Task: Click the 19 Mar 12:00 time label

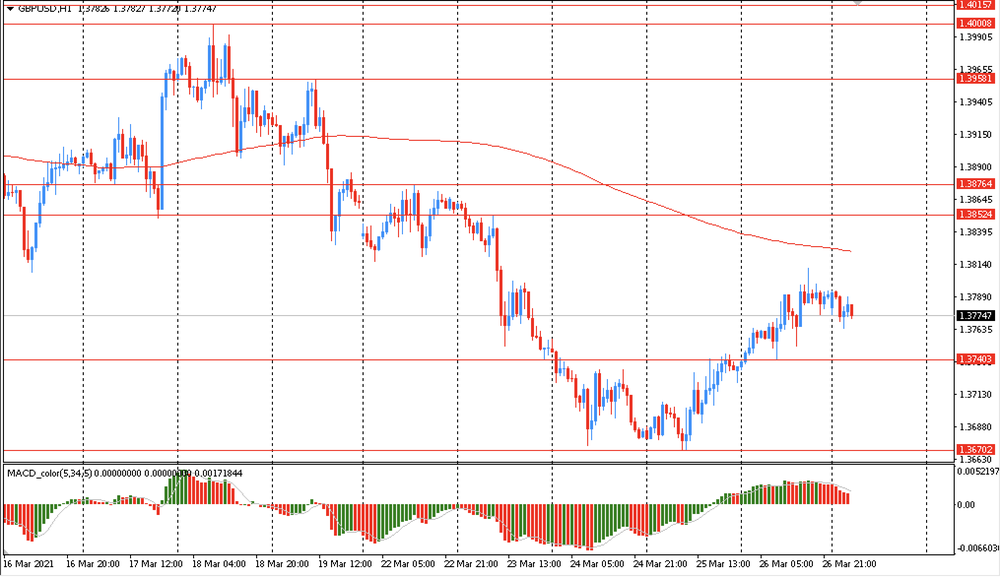Action: point(345,564)
